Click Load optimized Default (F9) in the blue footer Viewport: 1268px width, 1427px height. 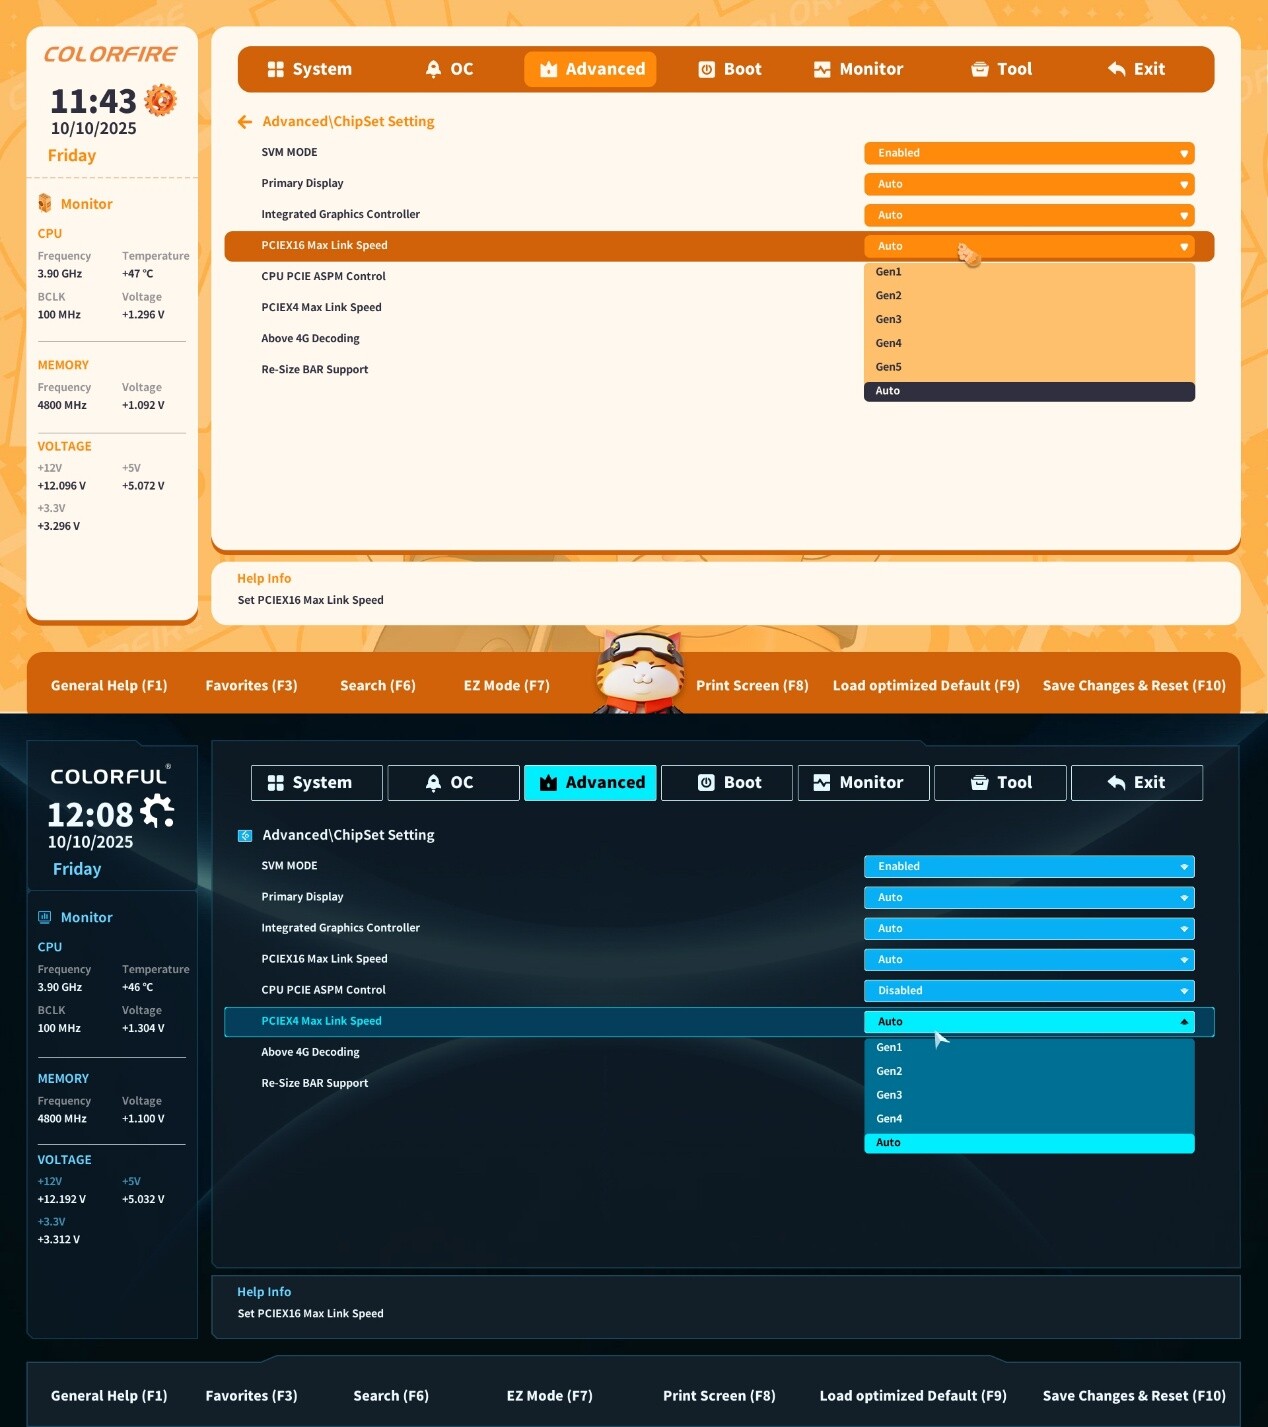tap(912, 1396)
